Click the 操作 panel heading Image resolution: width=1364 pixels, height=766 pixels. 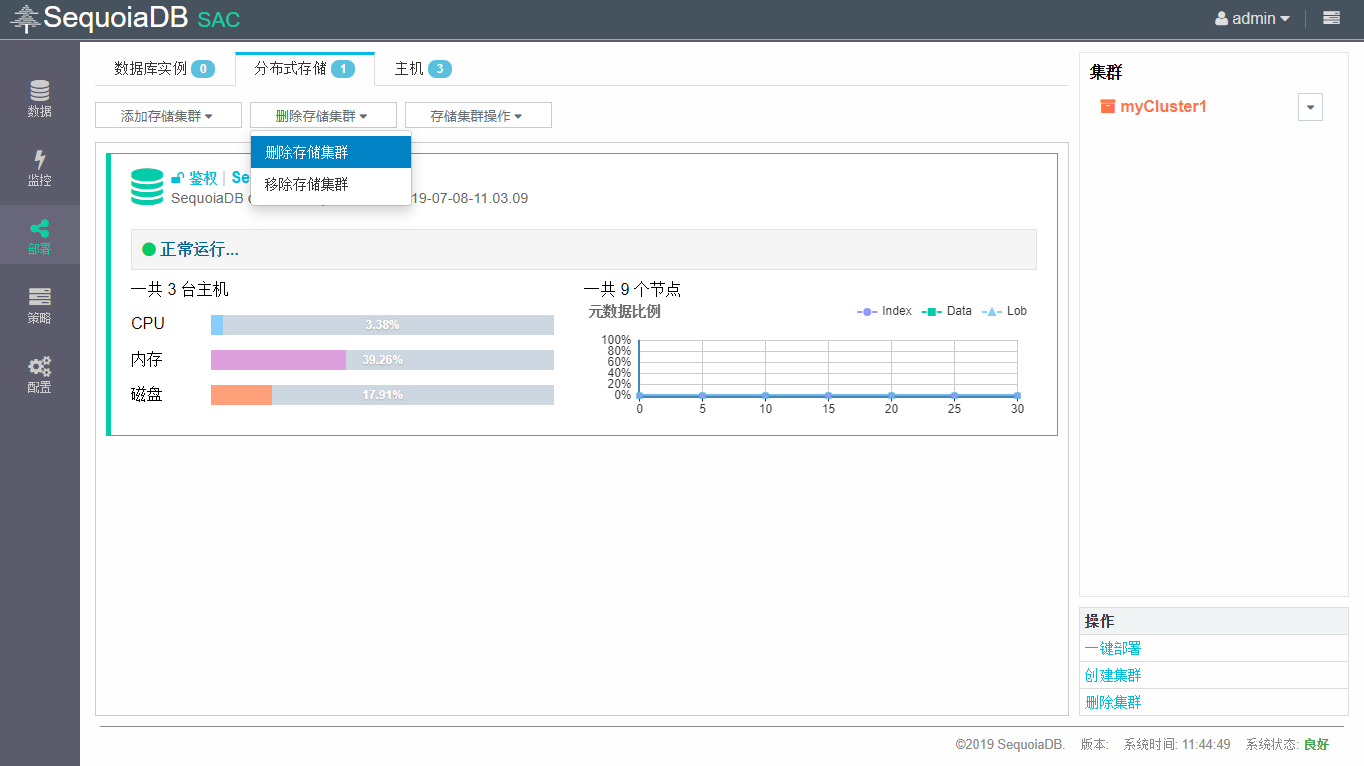(x=1100, y=621)
